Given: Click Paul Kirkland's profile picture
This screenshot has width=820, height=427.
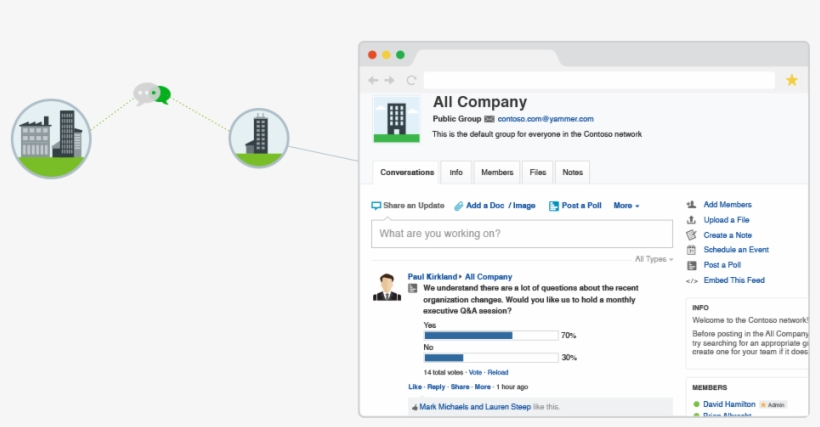Looking at the screenshot, I should click(x=387, y=287).
